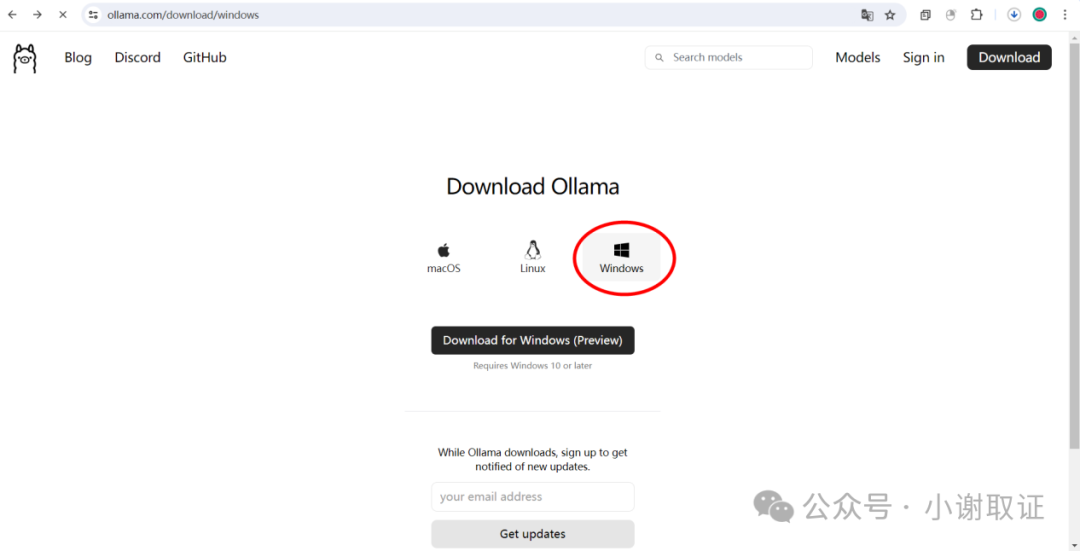The image size is (1080, 551).
Task: Click the tab-copy toolbar icon beside the star
Action: (x=925, y=14)
